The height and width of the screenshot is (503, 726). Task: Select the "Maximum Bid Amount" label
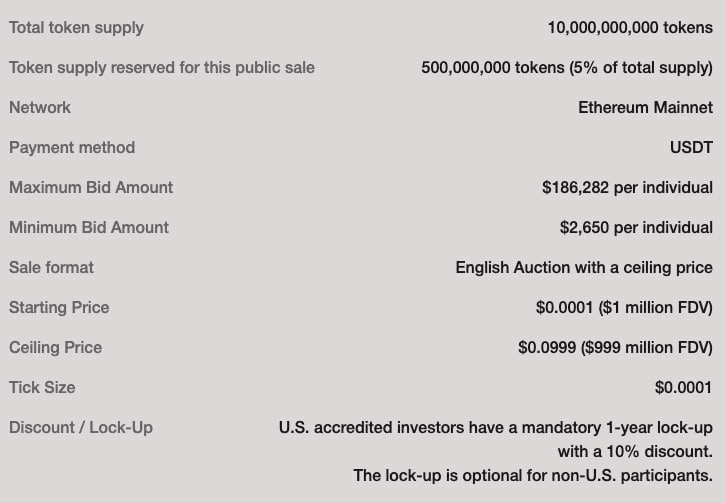(x=91, y=187)
